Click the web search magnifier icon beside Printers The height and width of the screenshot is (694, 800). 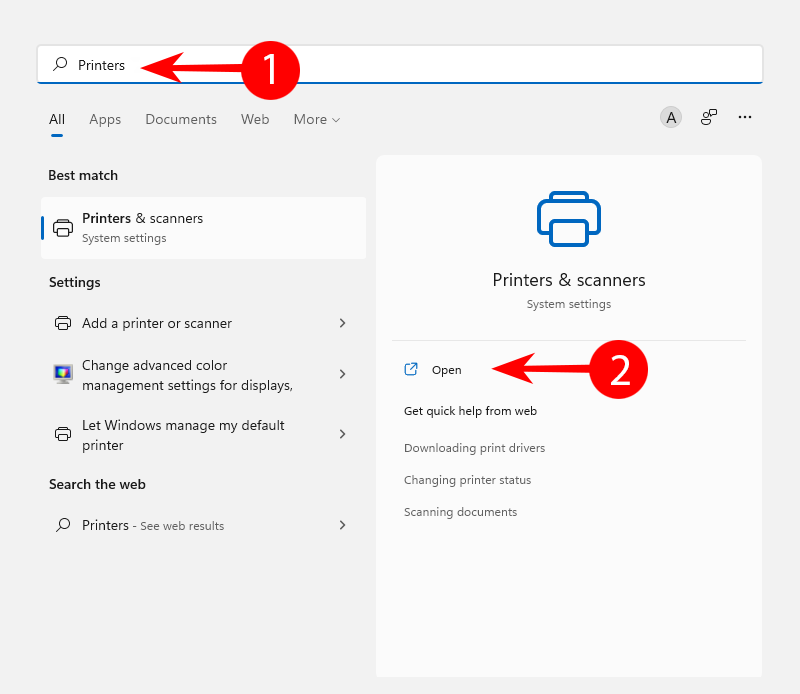pyautogui.click(x=63, y=525)
